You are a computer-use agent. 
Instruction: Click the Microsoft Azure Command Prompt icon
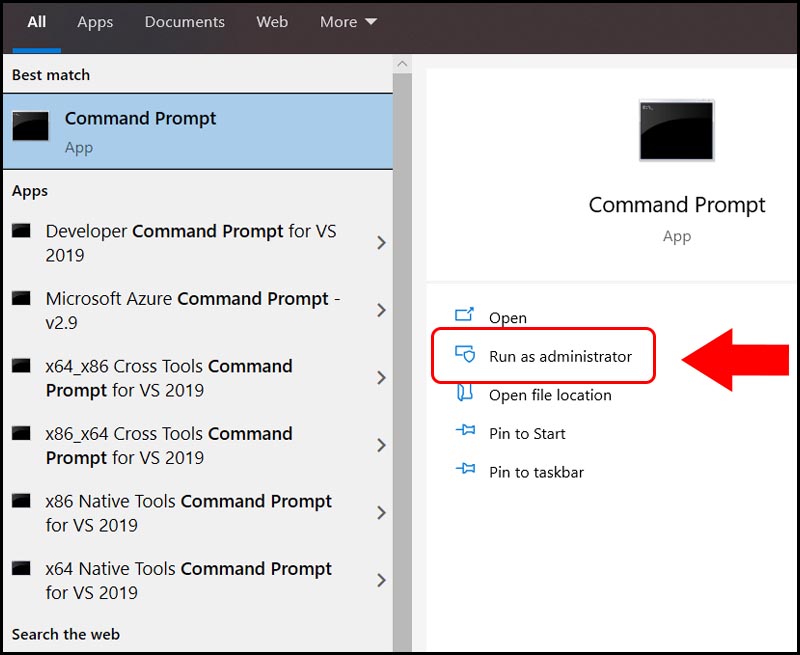22,299
